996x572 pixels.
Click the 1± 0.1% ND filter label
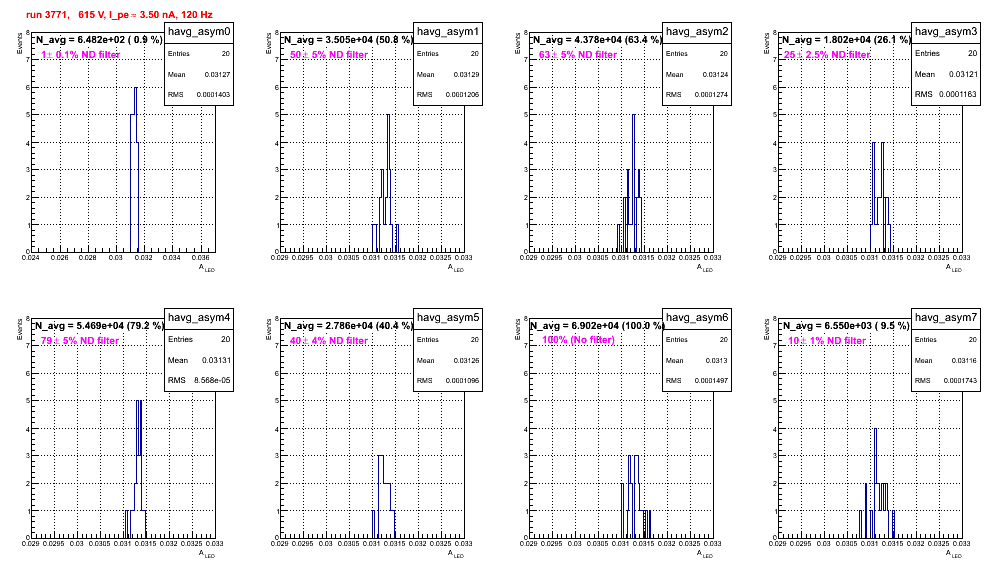pyautogui.click(x=81, y=55)
